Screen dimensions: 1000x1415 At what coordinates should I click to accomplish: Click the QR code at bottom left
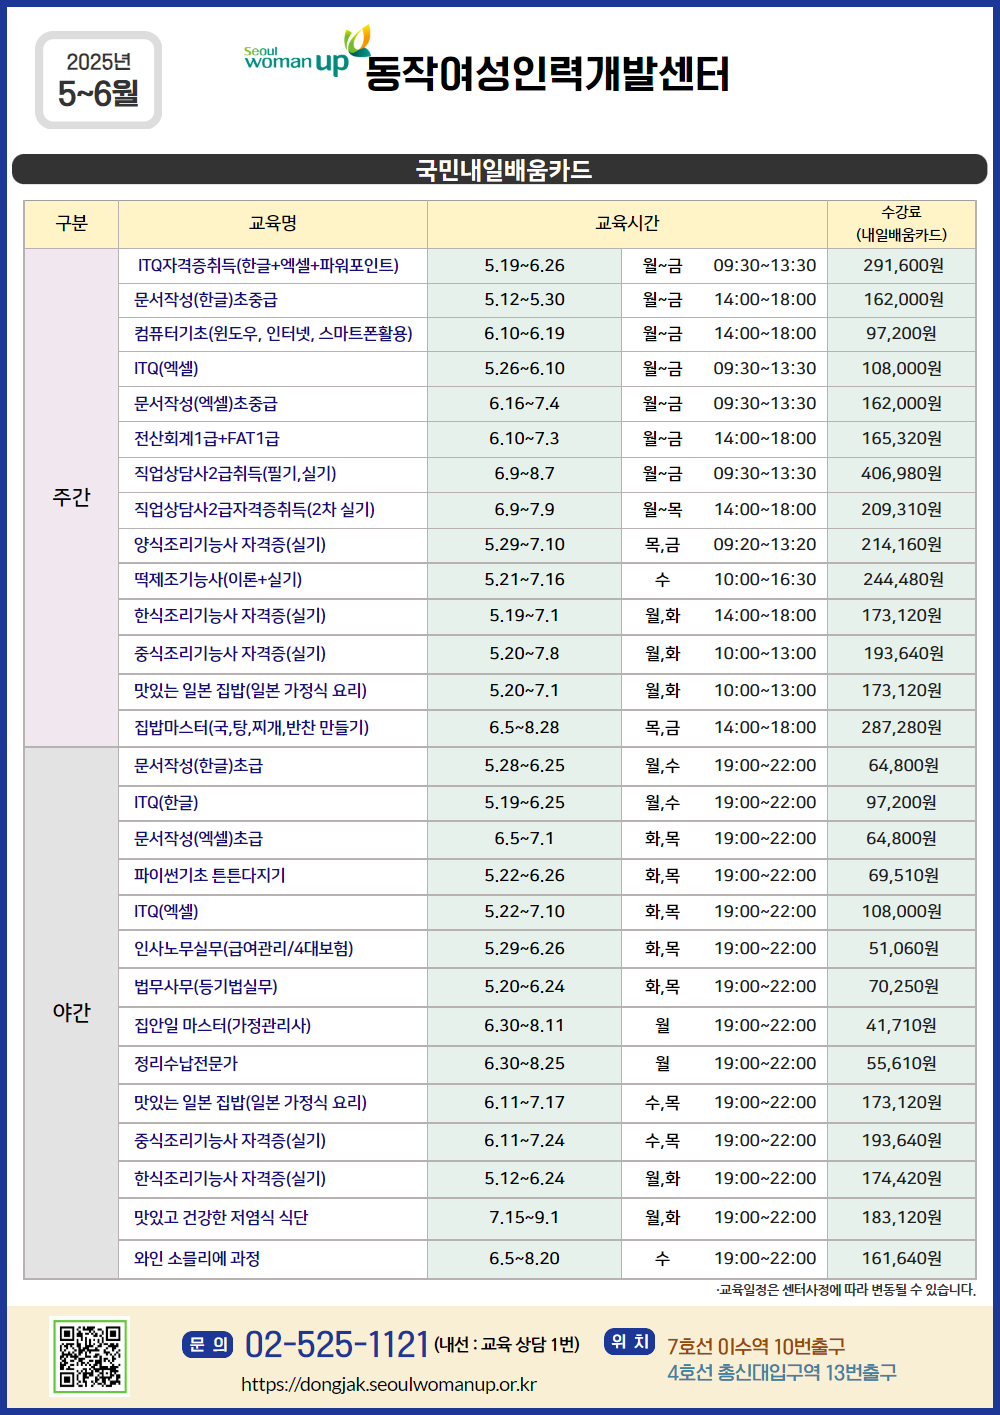tap(90, 1356)
